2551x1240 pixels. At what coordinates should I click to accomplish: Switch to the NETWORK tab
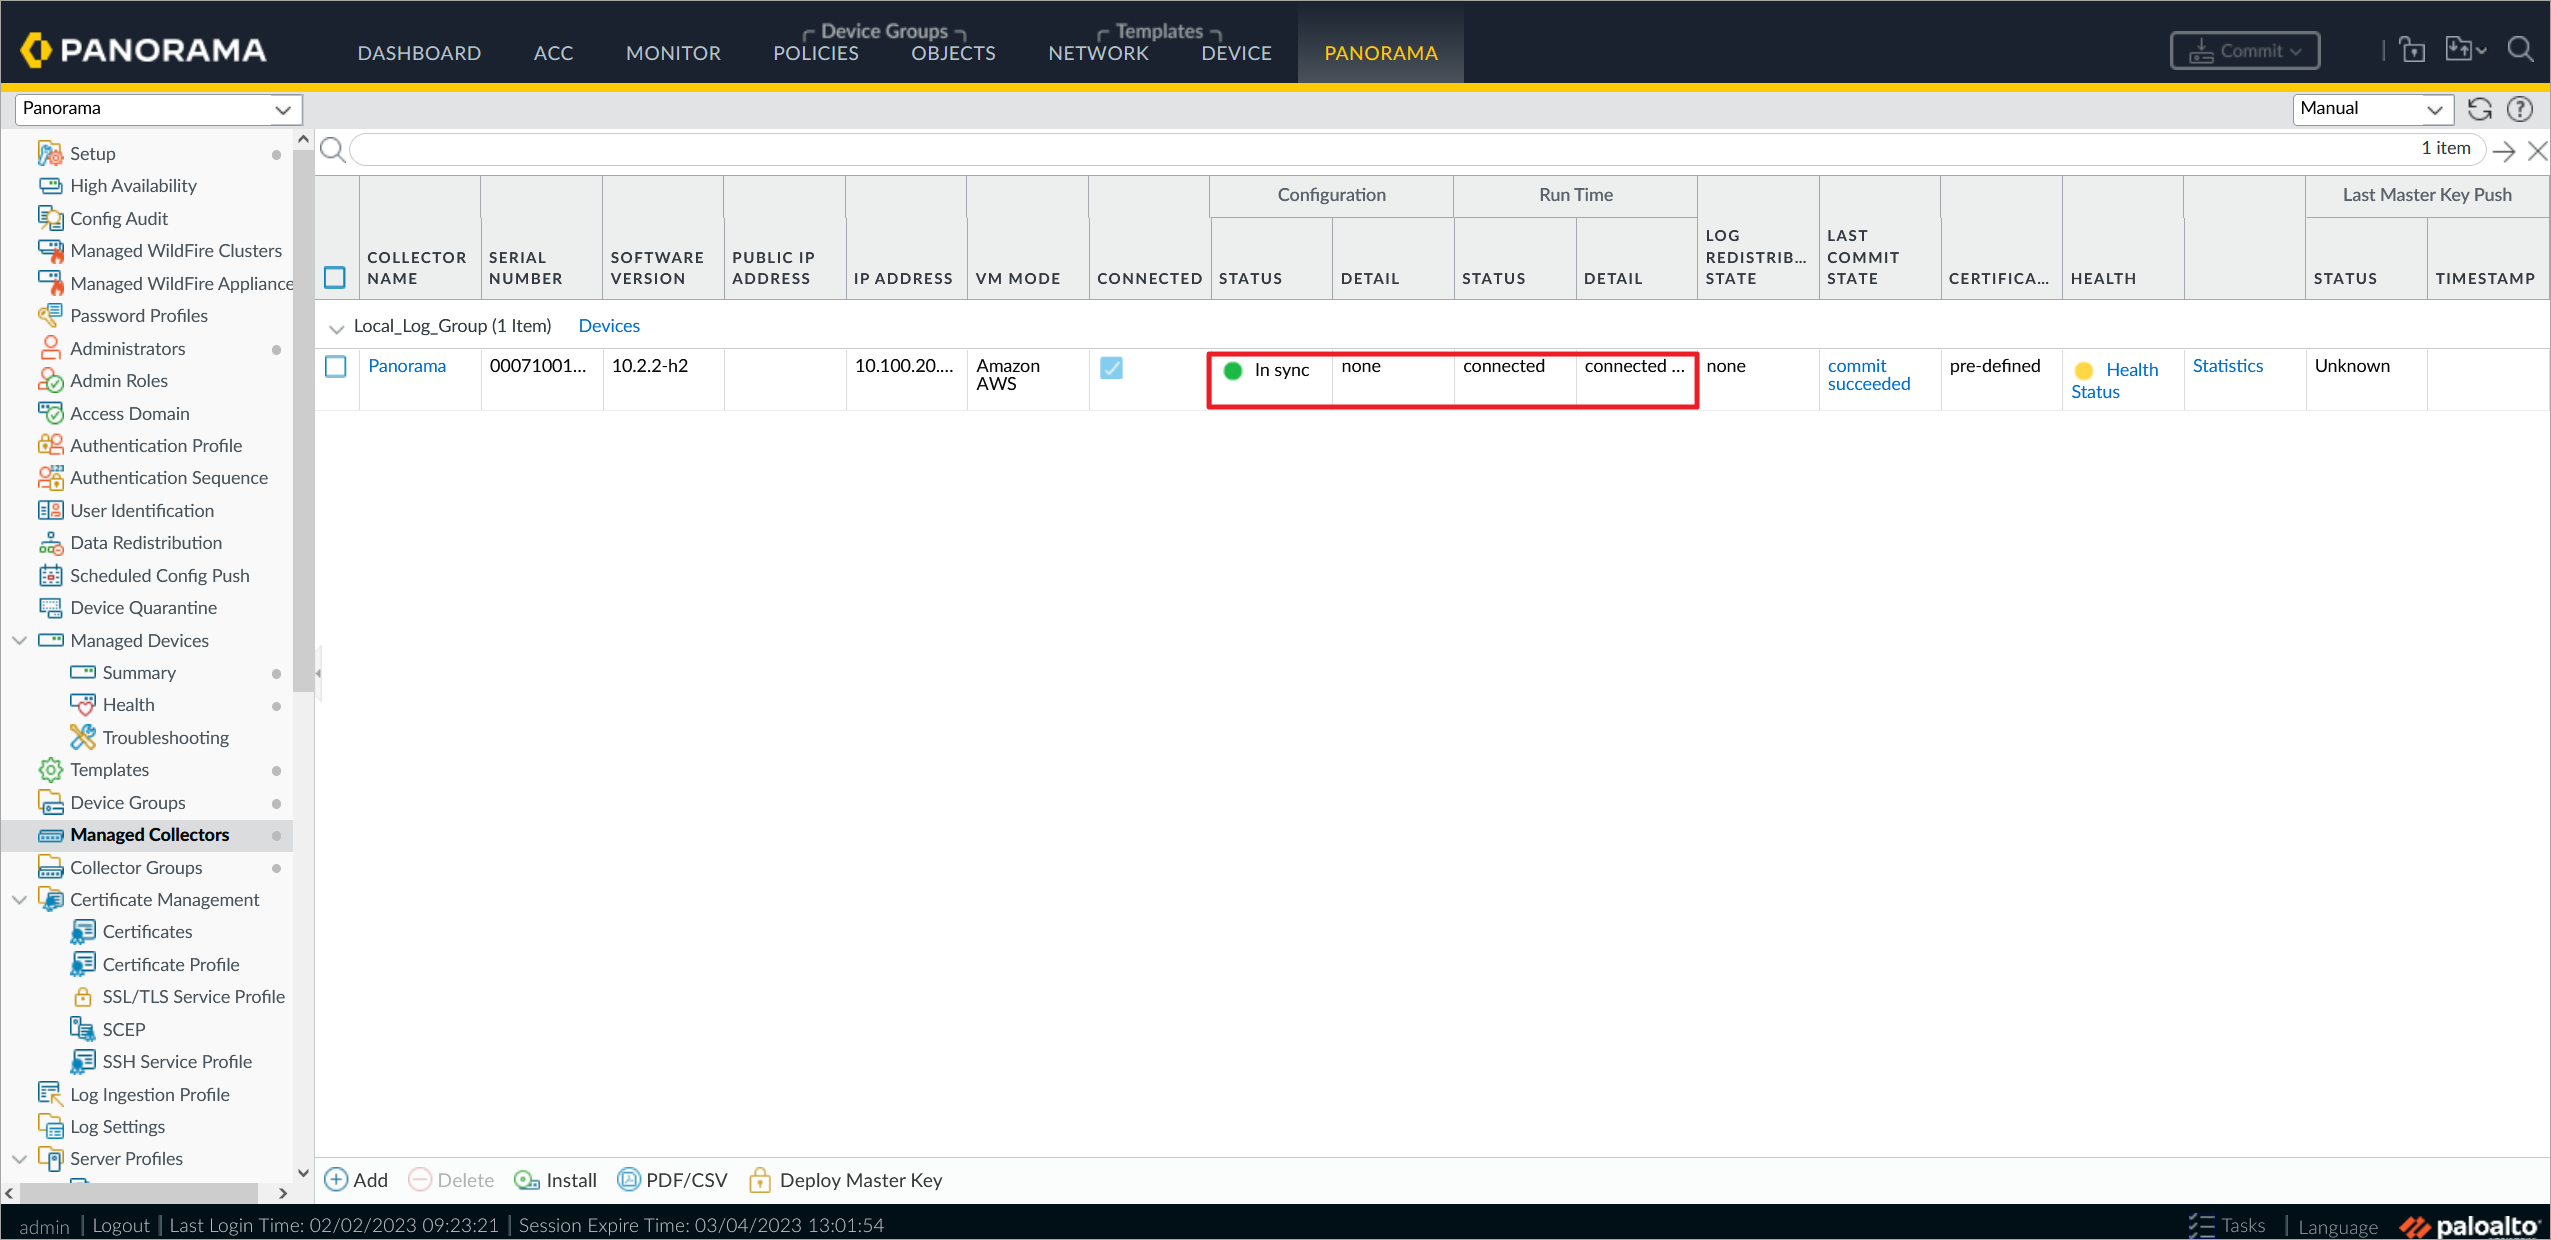(x=1098, y=53)
